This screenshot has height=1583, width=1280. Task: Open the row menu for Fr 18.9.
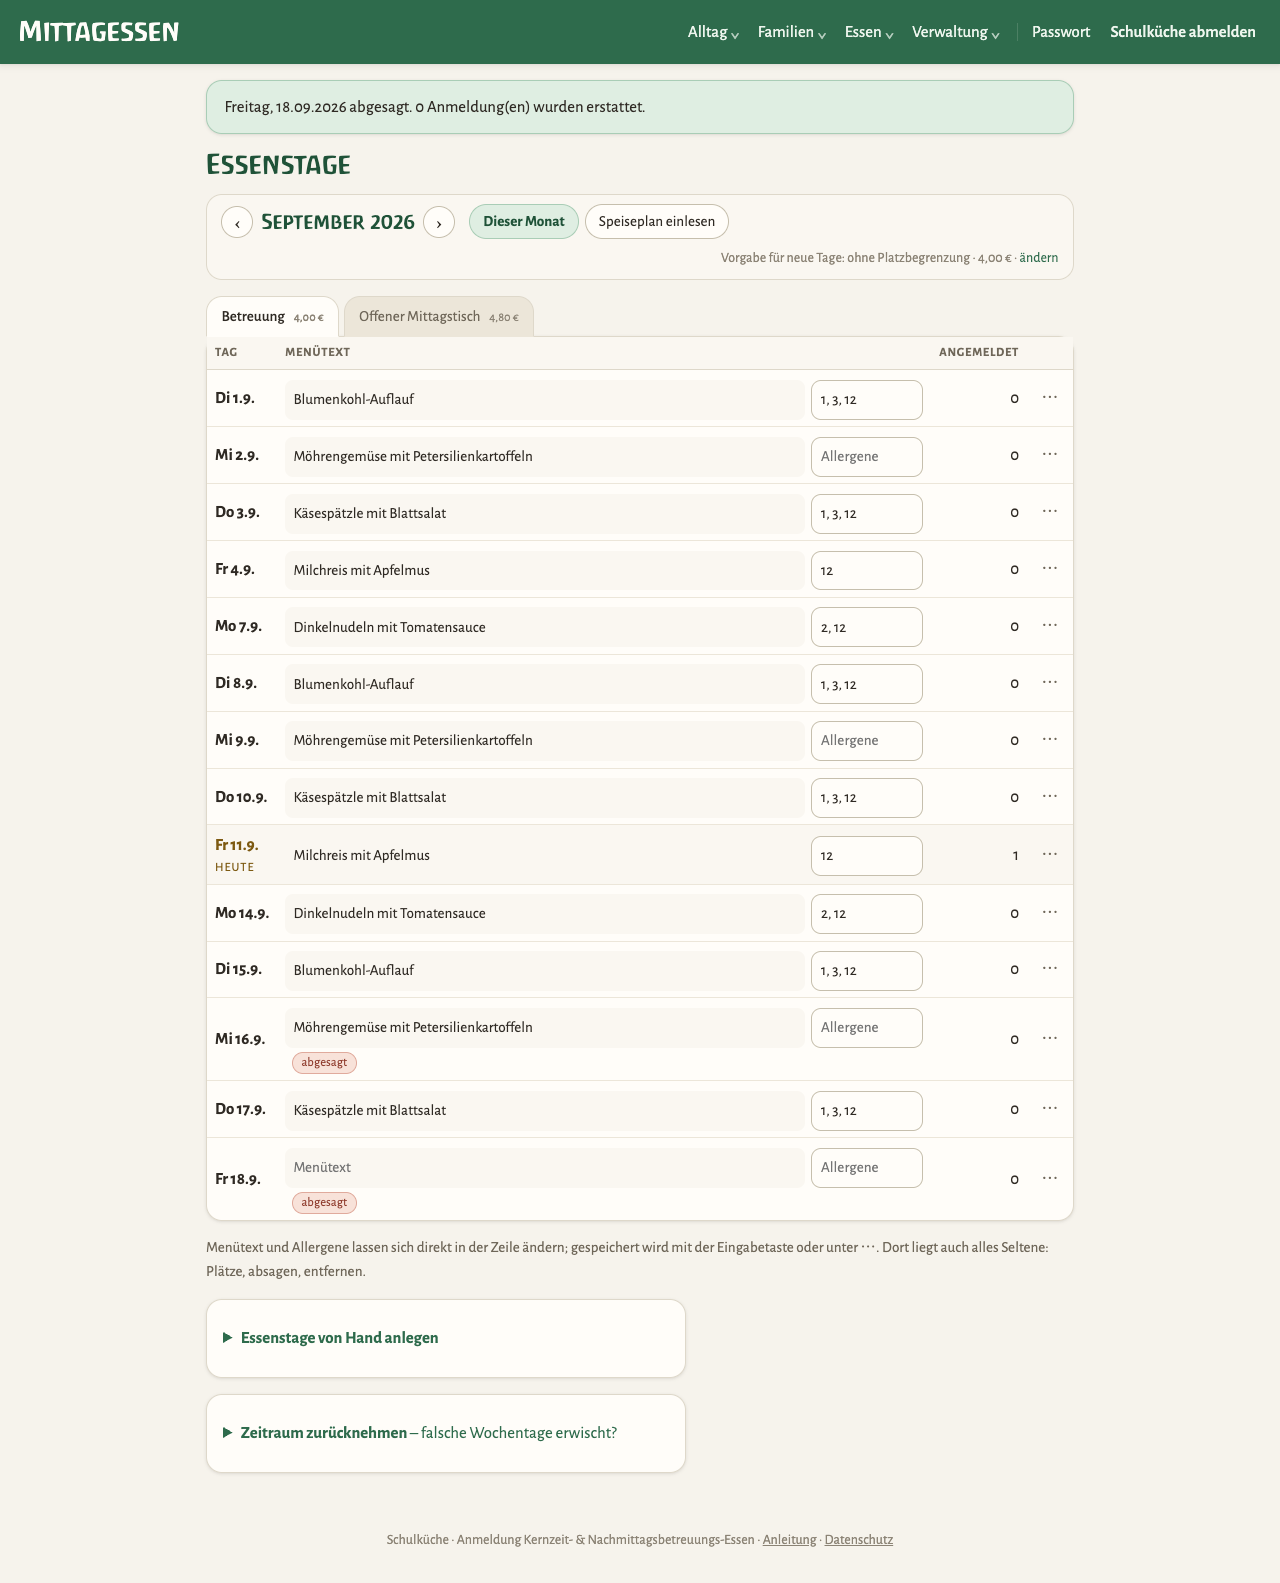point(1050,1179)
